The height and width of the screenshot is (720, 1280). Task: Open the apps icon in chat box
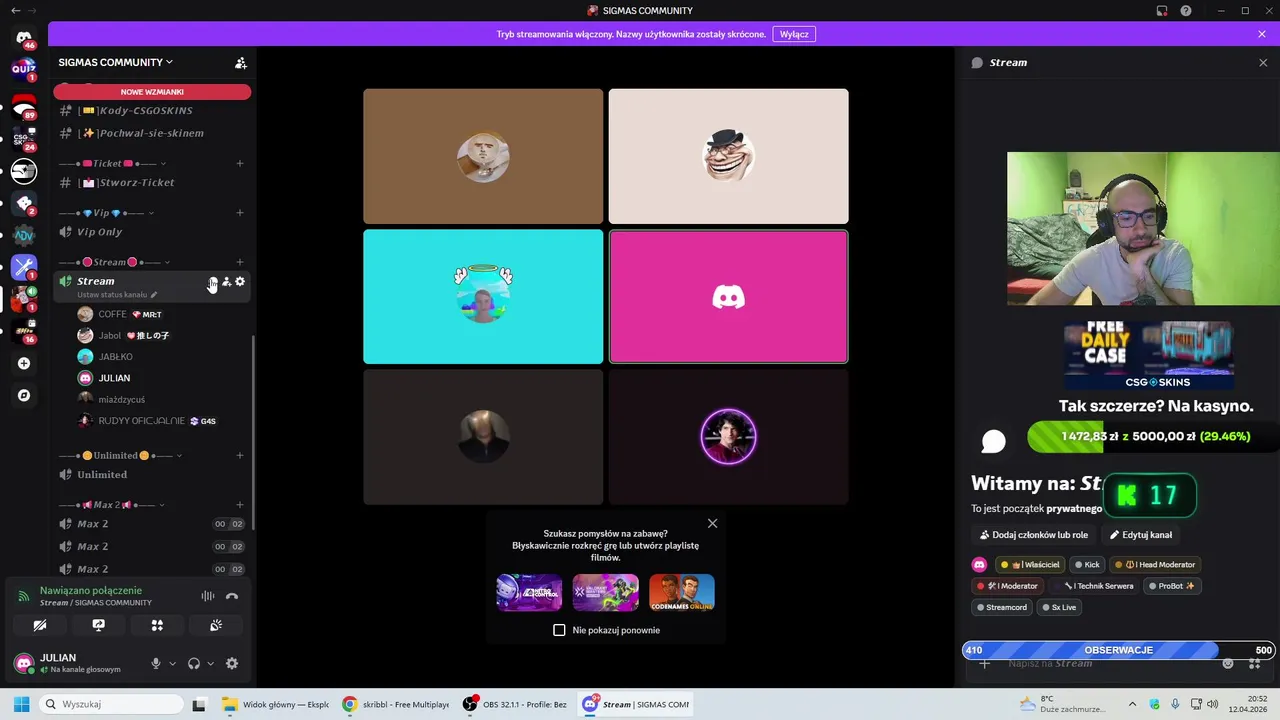pos(1254,663)
